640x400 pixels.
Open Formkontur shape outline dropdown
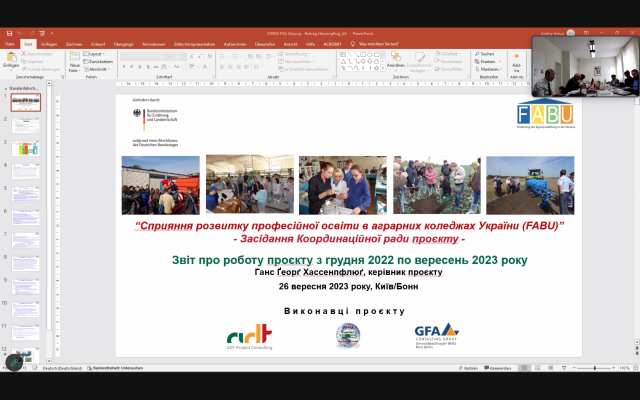point(449,61)
